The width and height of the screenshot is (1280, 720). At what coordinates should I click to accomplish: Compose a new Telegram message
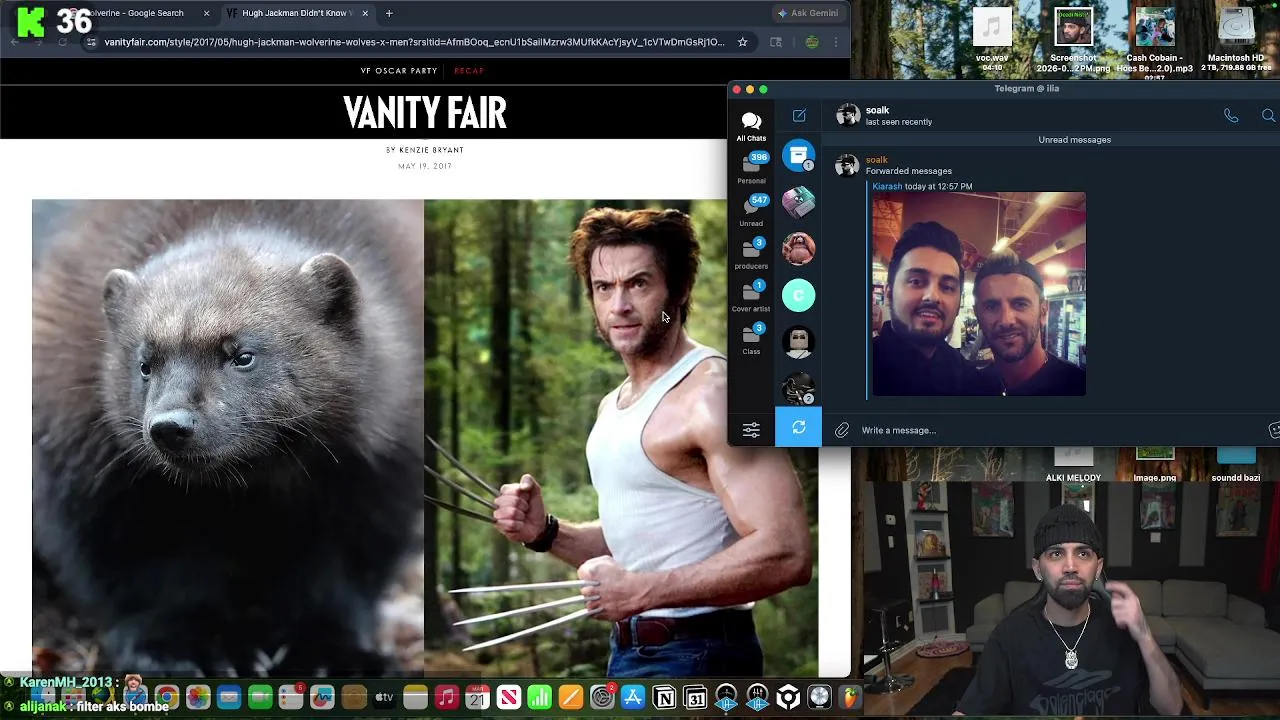tap(799, 116)
